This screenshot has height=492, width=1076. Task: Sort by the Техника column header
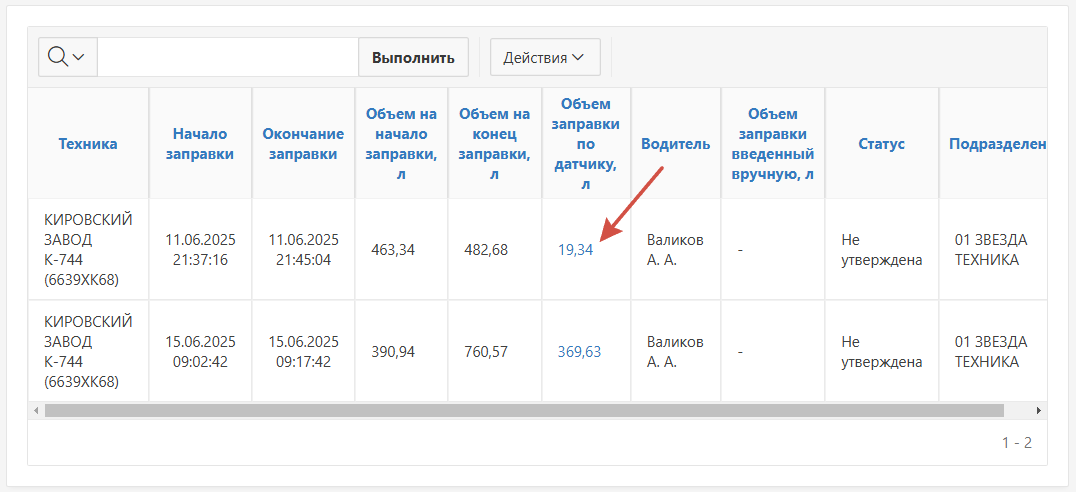pos(88,143)
